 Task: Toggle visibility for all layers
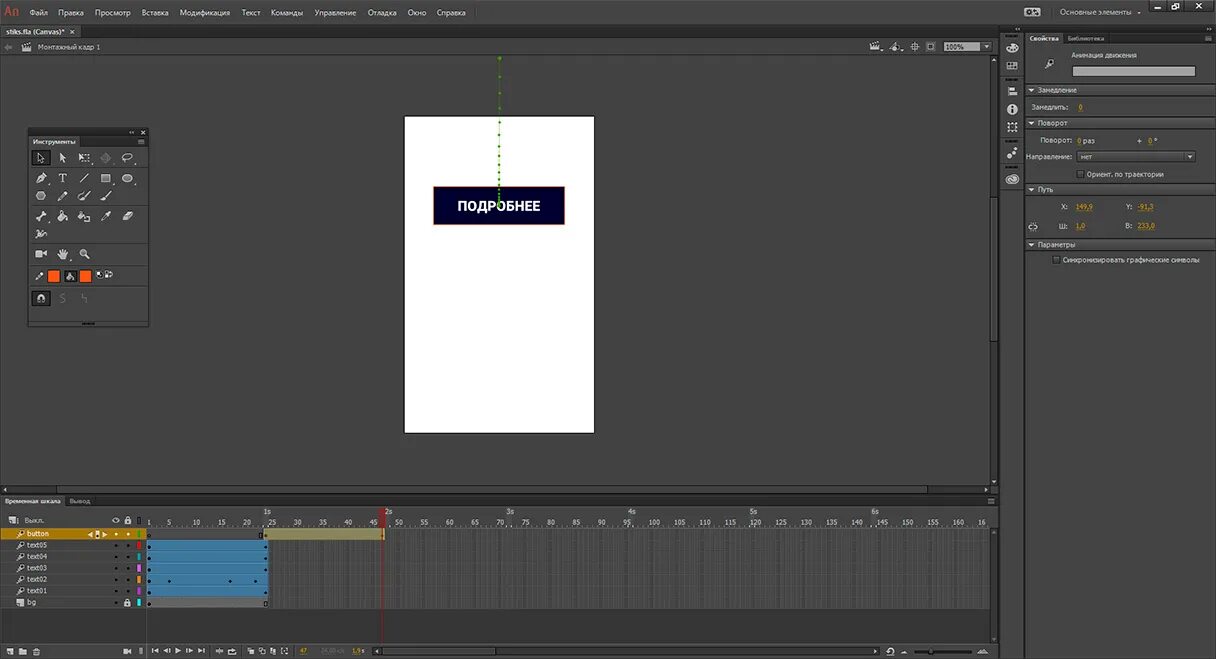pyautogui.click(x=116, y=521)
